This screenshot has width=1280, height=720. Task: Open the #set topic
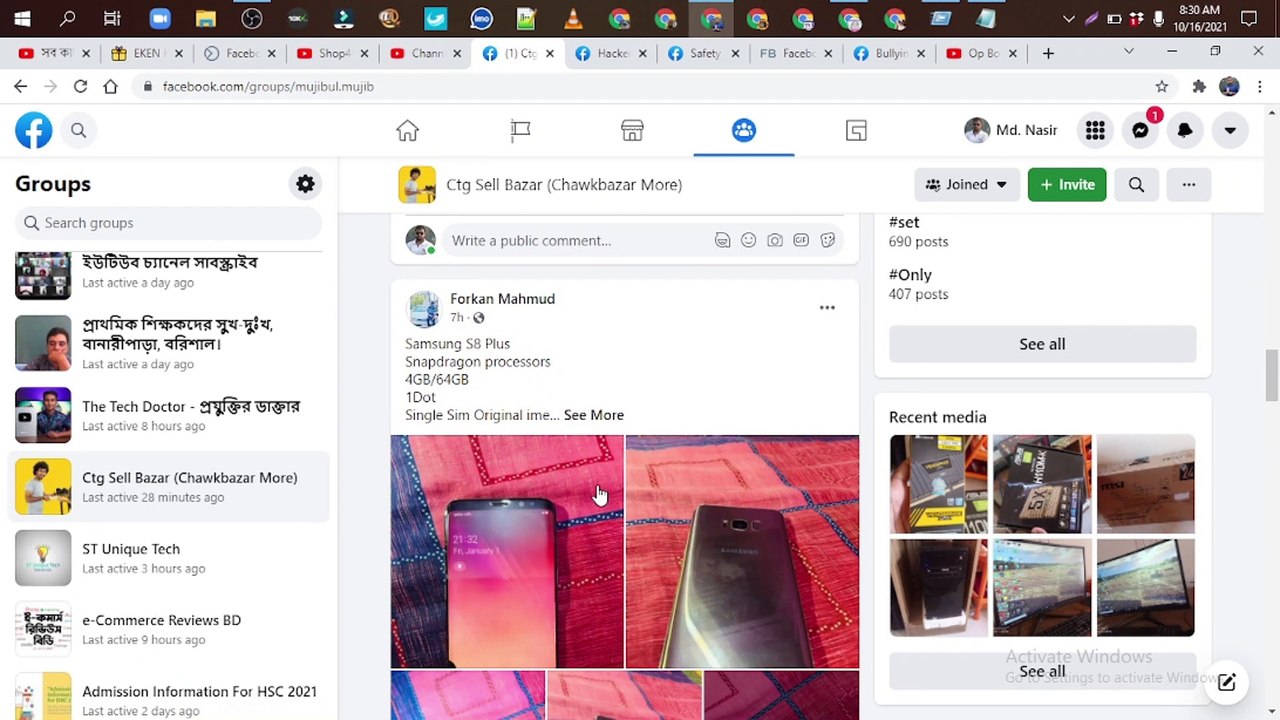pyautogui.click(x=904, y=222)
